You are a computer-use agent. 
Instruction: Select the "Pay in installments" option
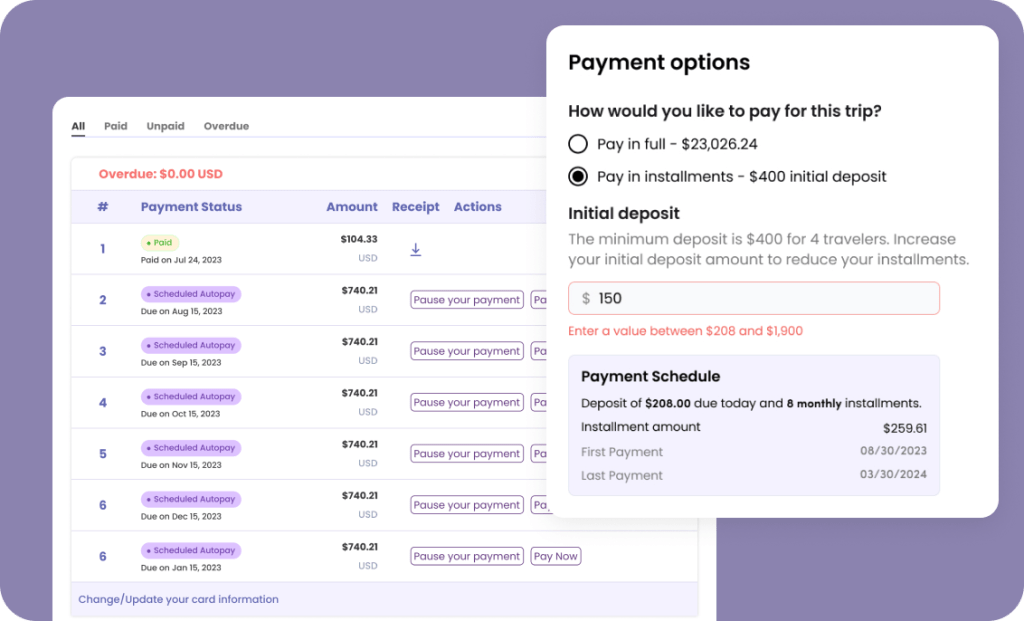point(577,176)
